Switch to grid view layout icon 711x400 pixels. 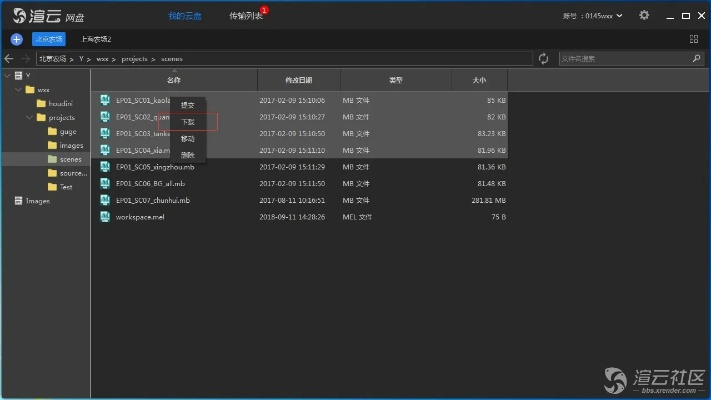[x=694, y=39]
